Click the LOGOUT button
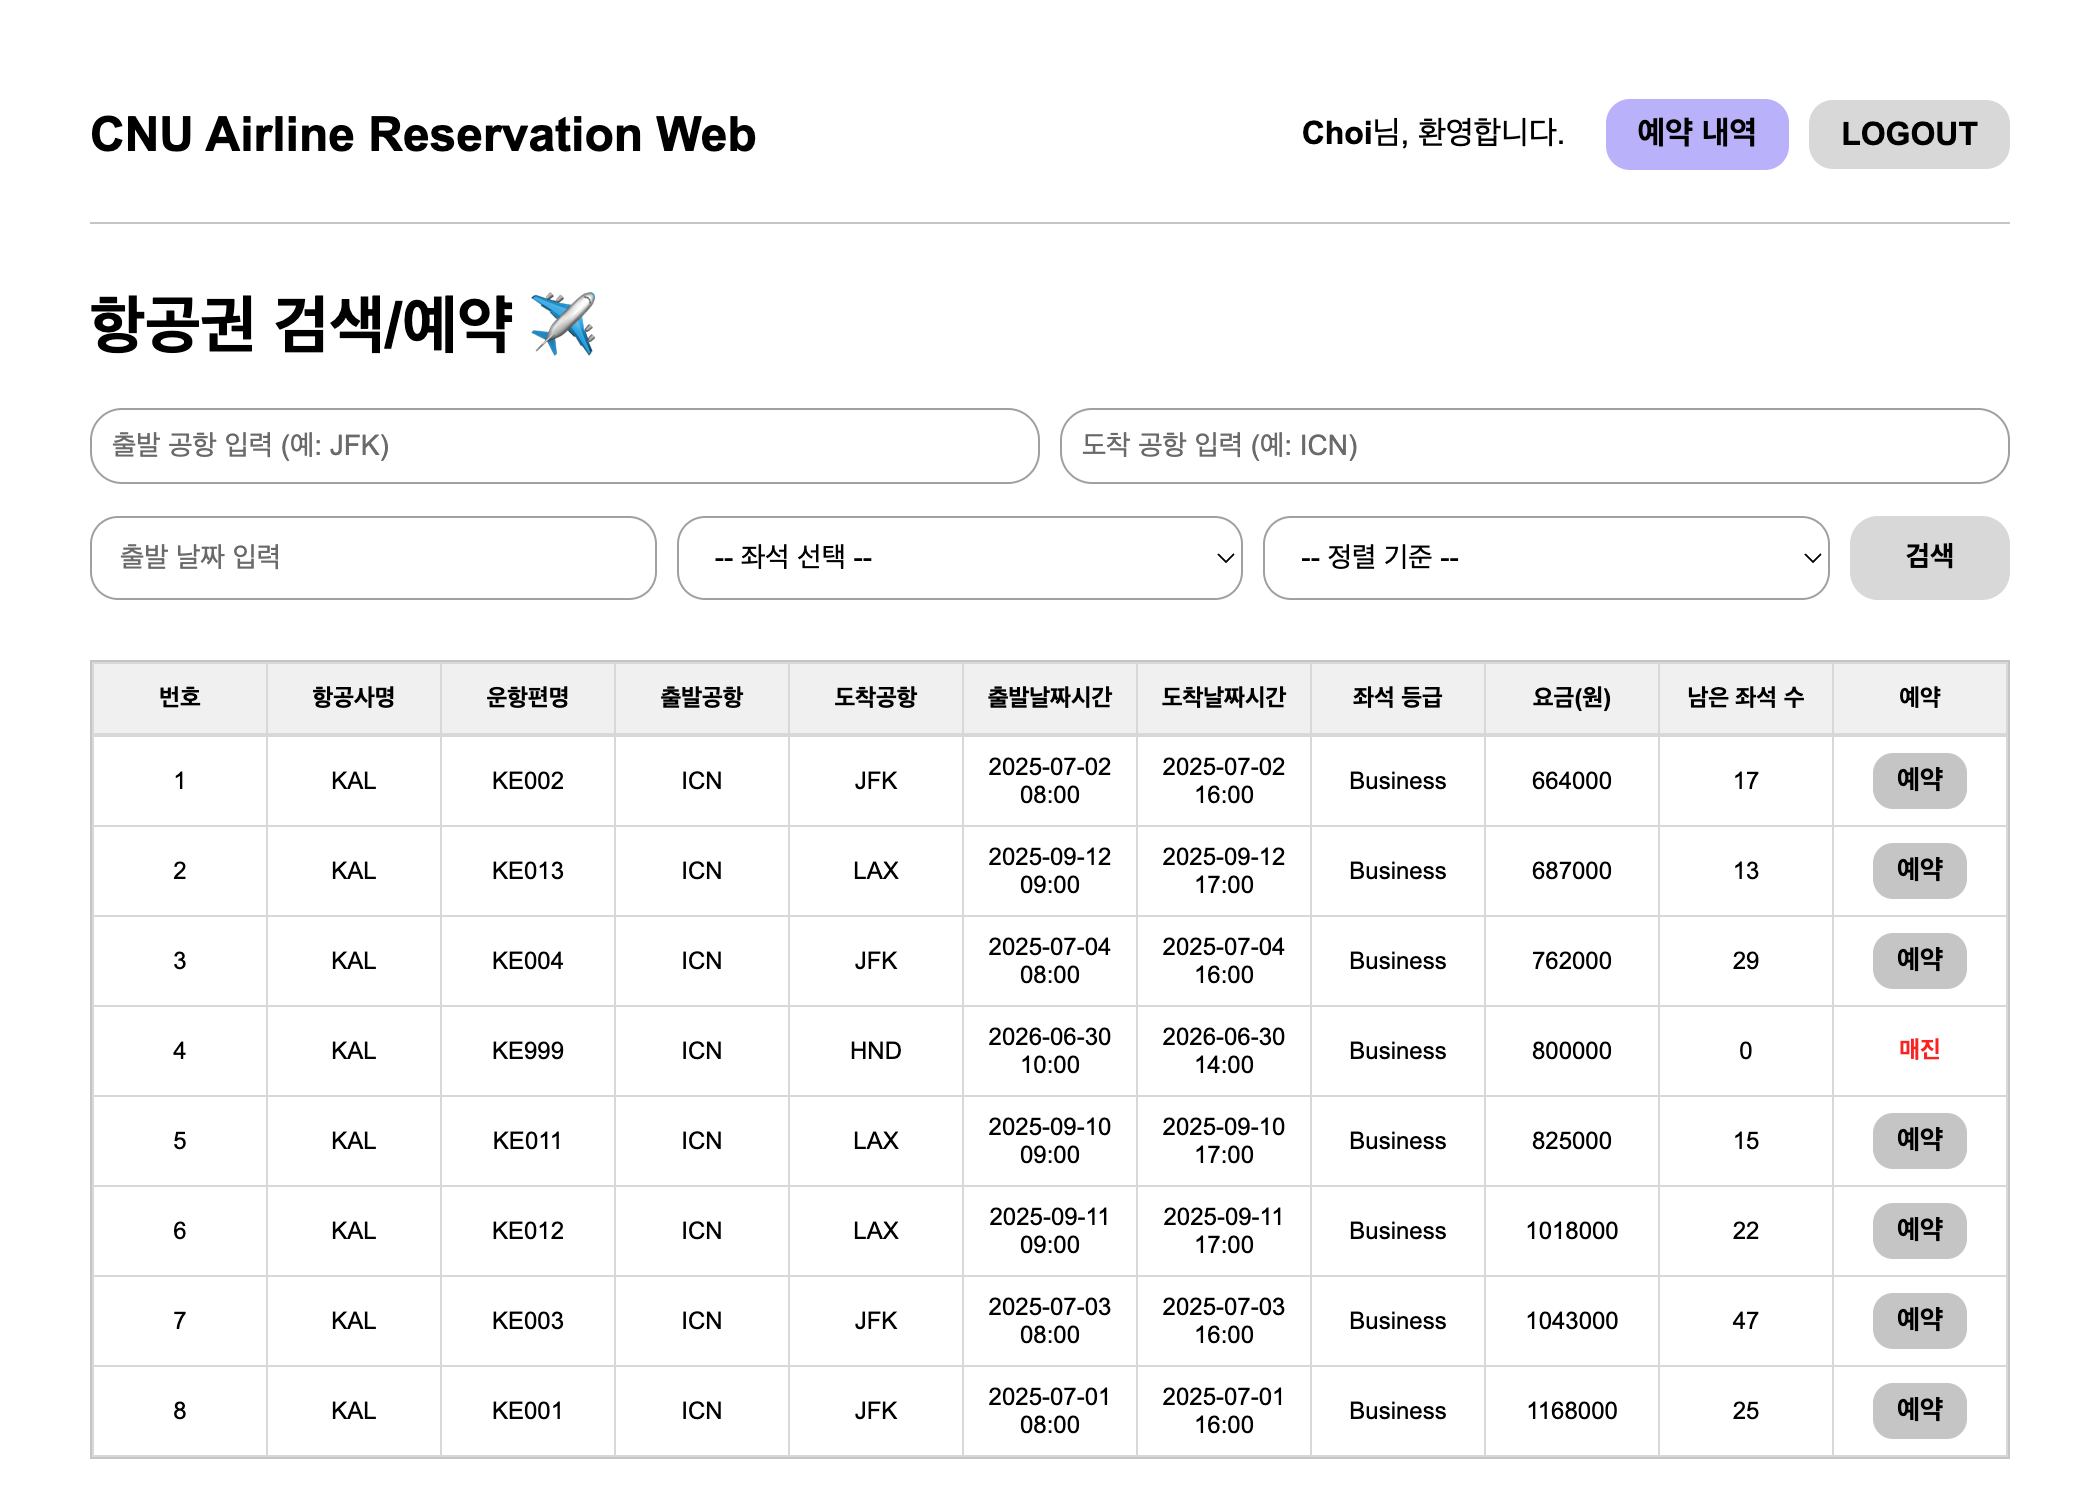The image size is (2096, 1505). (x=1908, y=134)
